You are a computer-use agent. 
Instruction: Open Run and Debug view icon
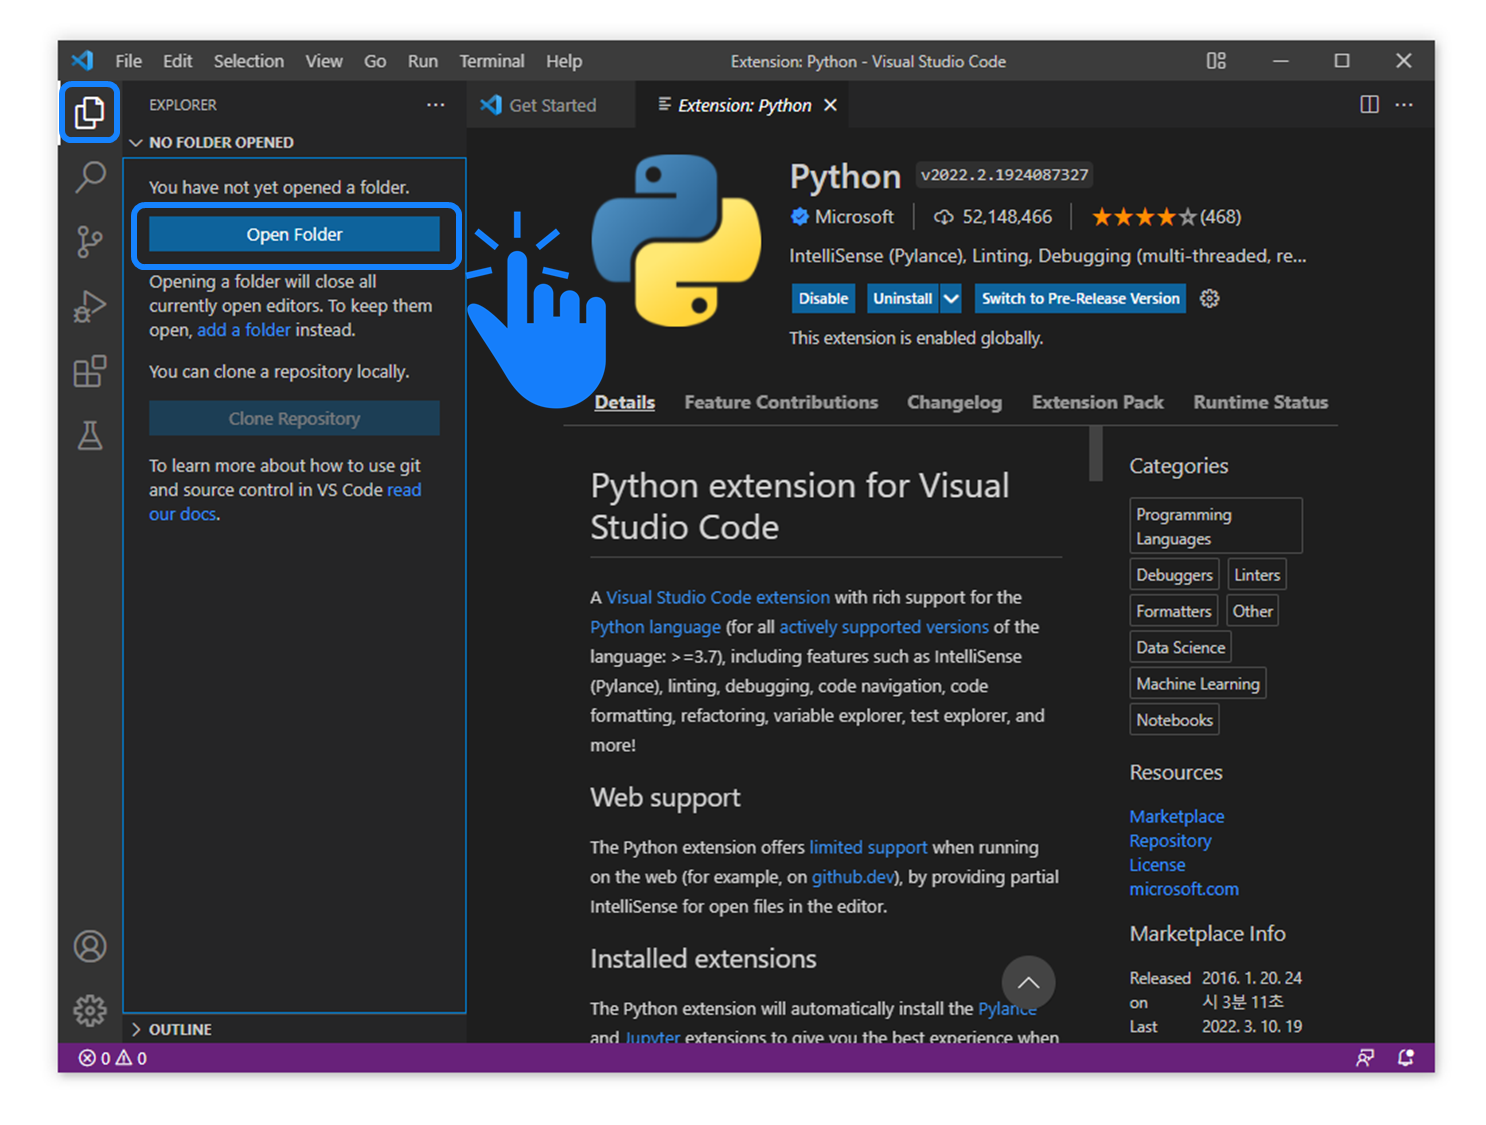pos(90,306)
